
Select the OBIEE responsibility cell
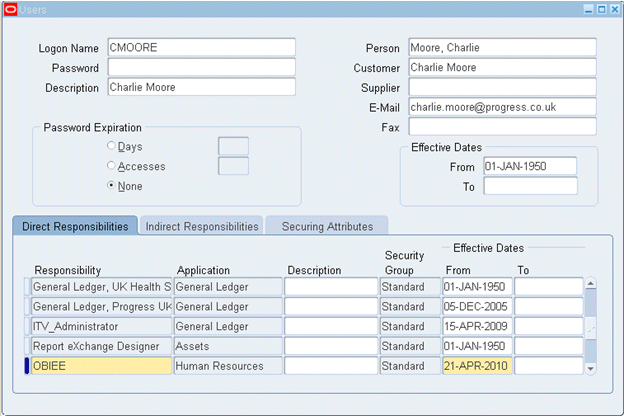(101, 366)
